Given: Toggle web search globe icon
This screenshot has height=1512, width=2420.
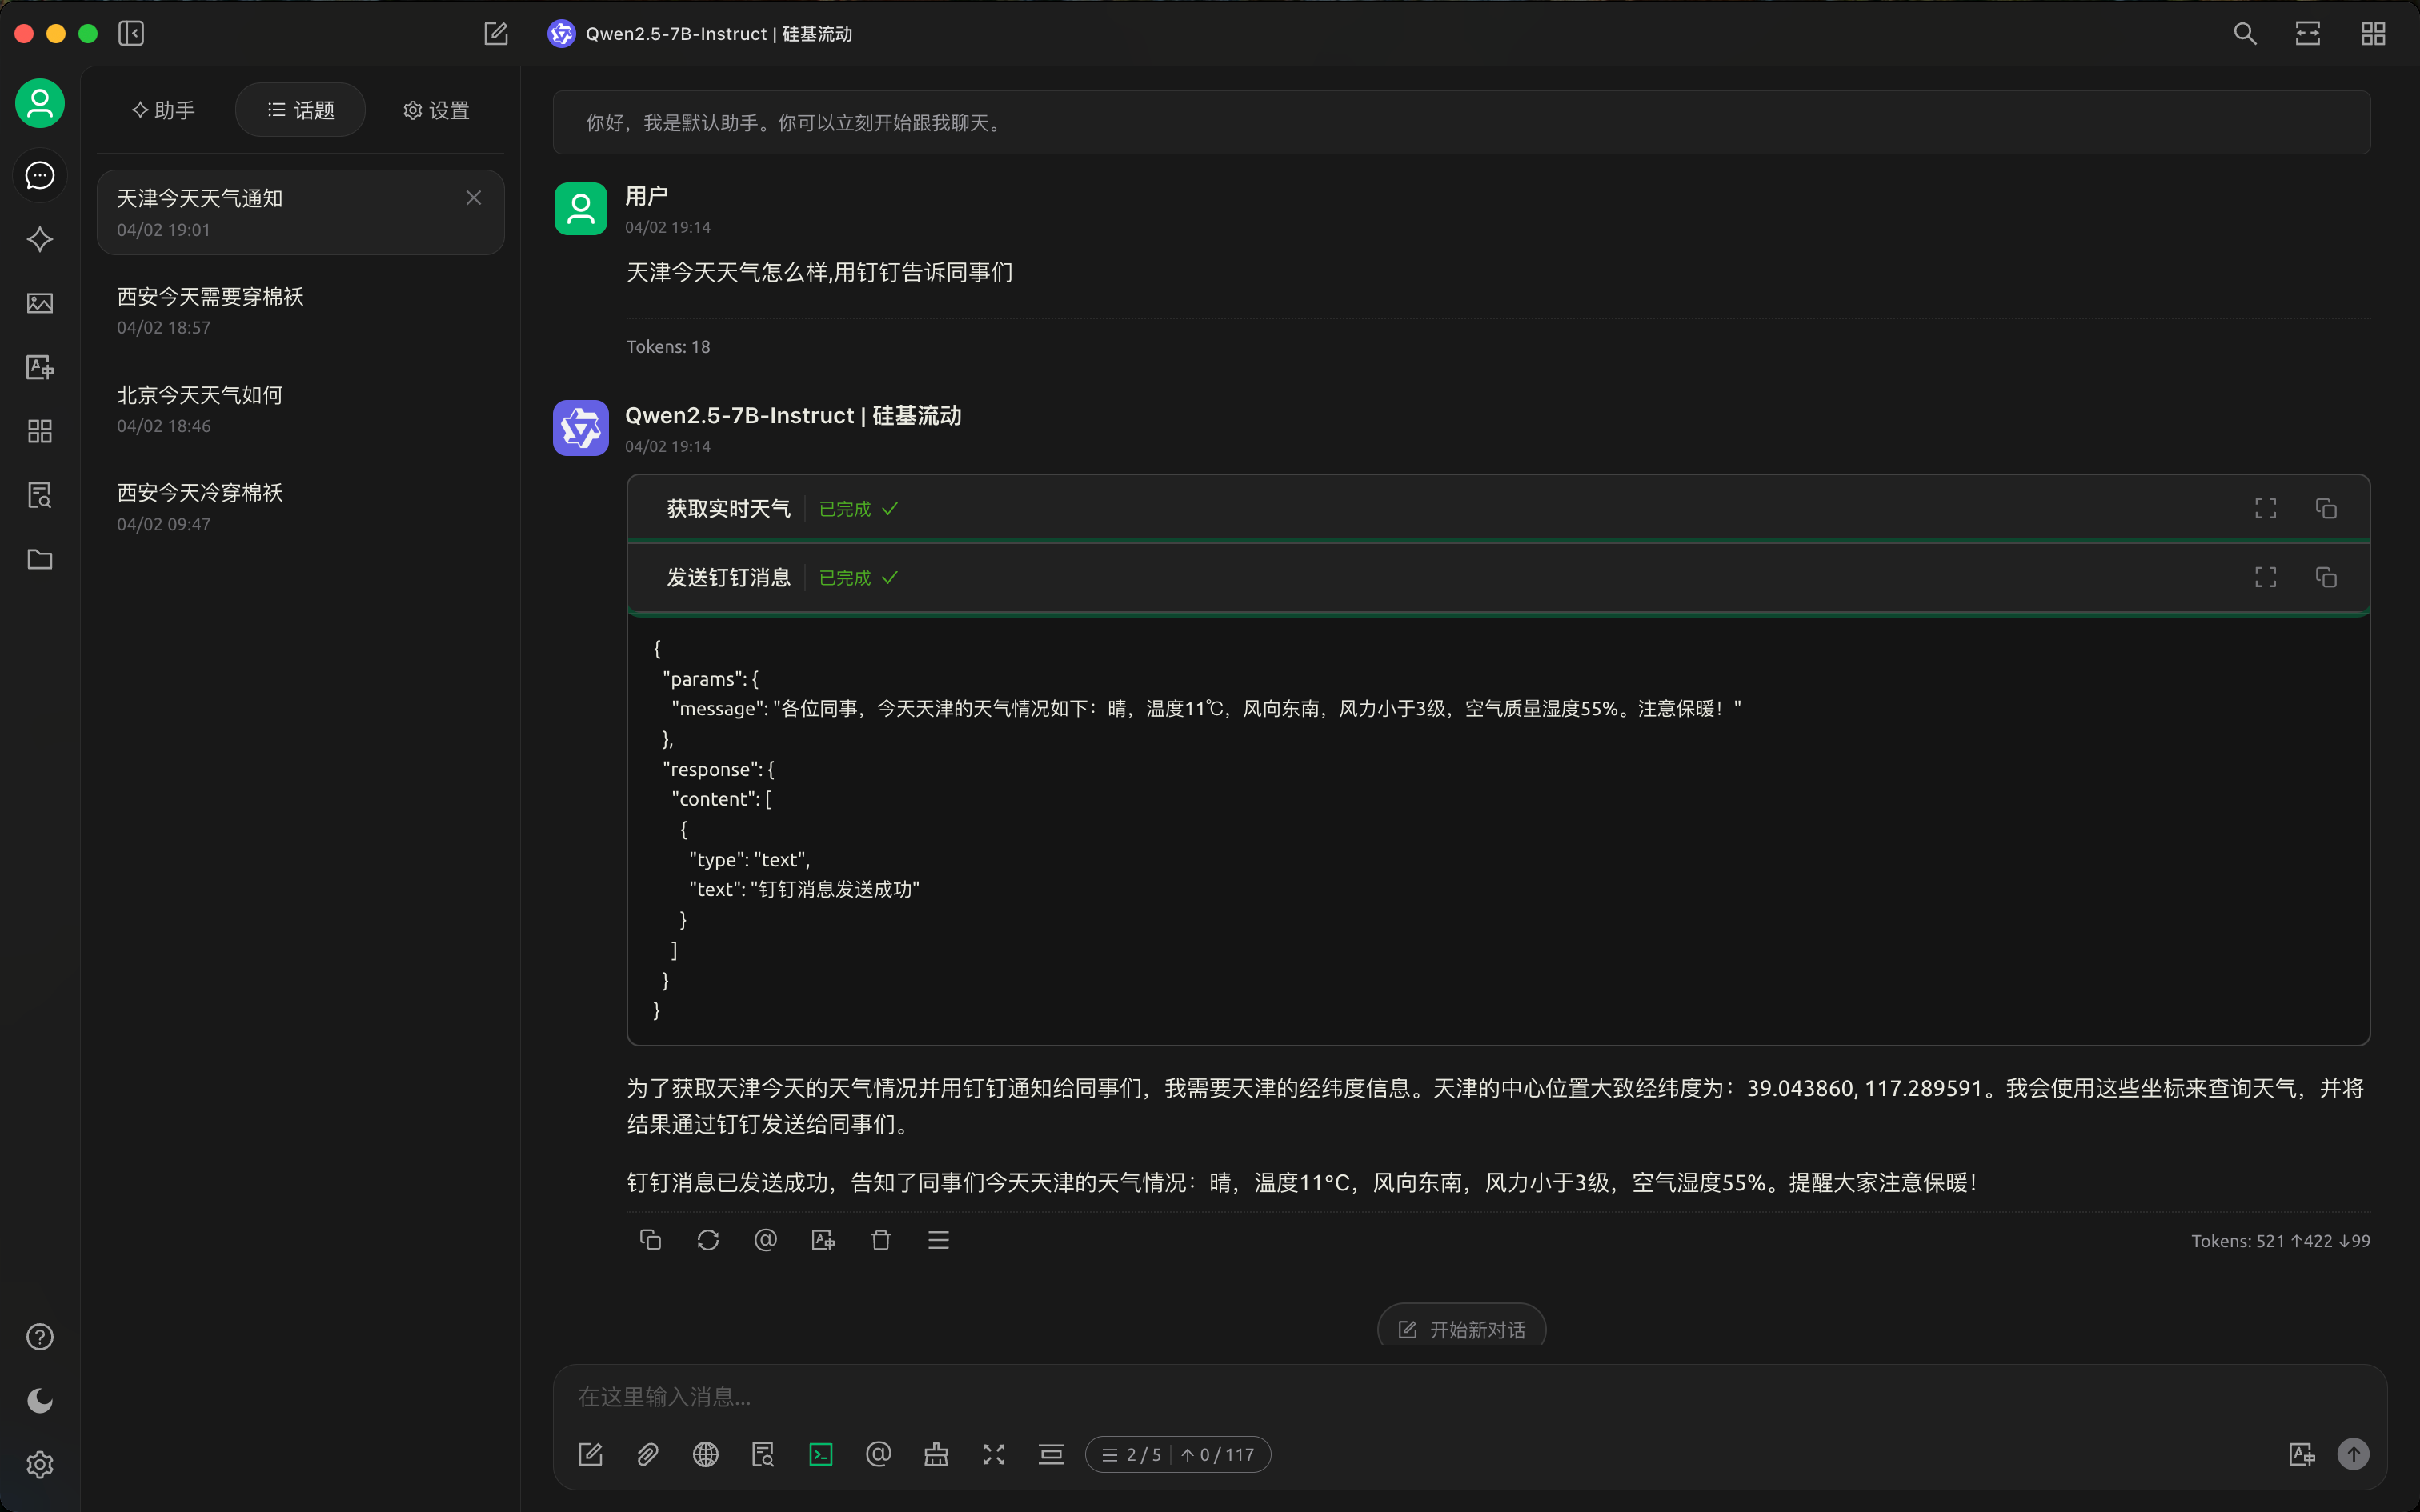Looking at the screenshot, I should pyautogui.click(x=706, y=1454).
